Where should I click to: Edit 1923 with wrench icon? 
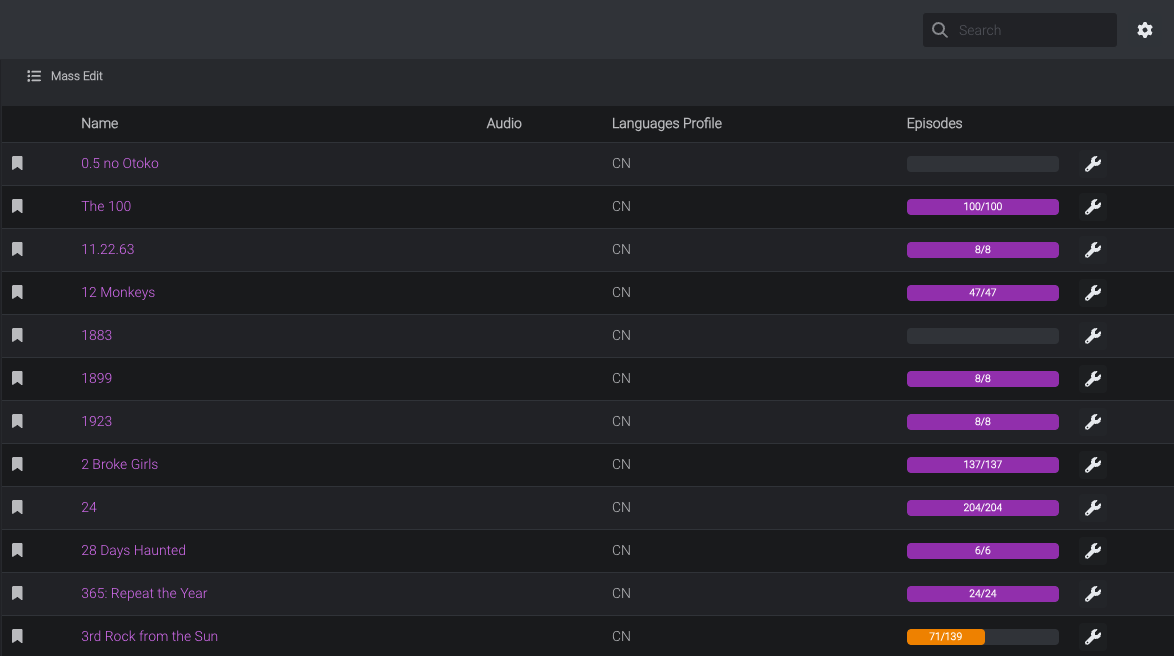(x=1092, y=422)
